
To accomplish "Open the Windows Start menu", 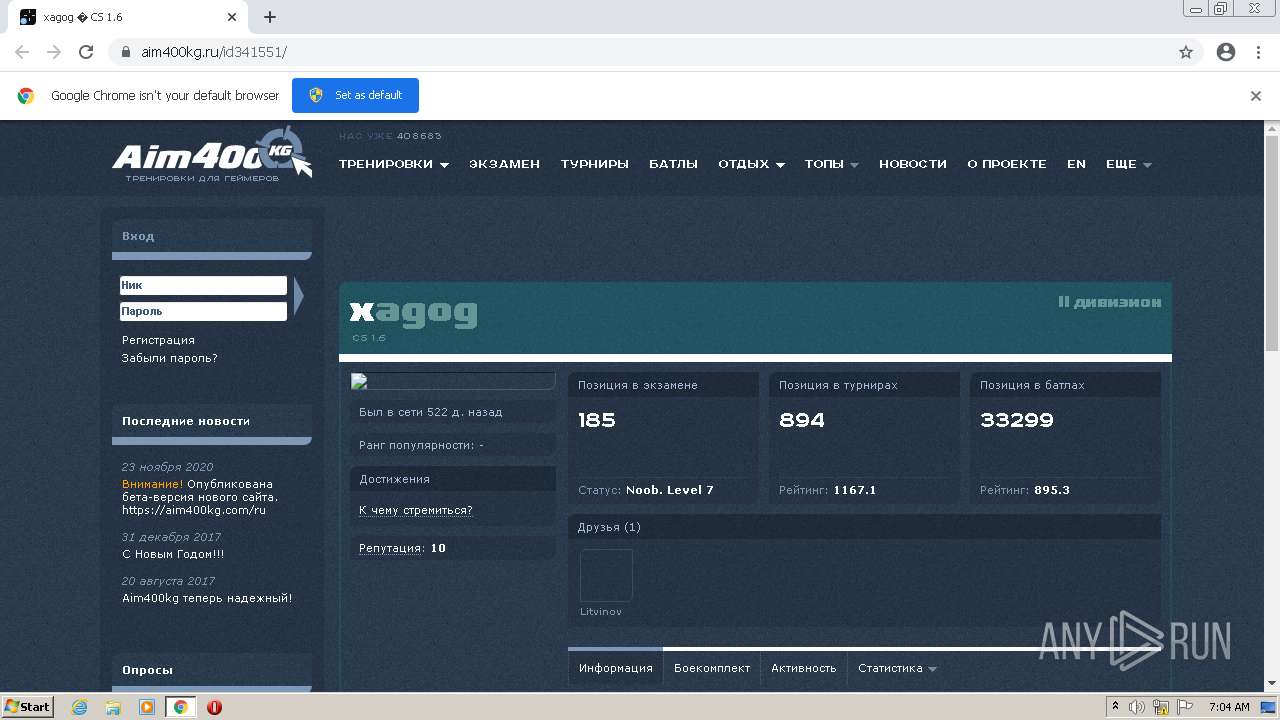I will coord(27,706).
